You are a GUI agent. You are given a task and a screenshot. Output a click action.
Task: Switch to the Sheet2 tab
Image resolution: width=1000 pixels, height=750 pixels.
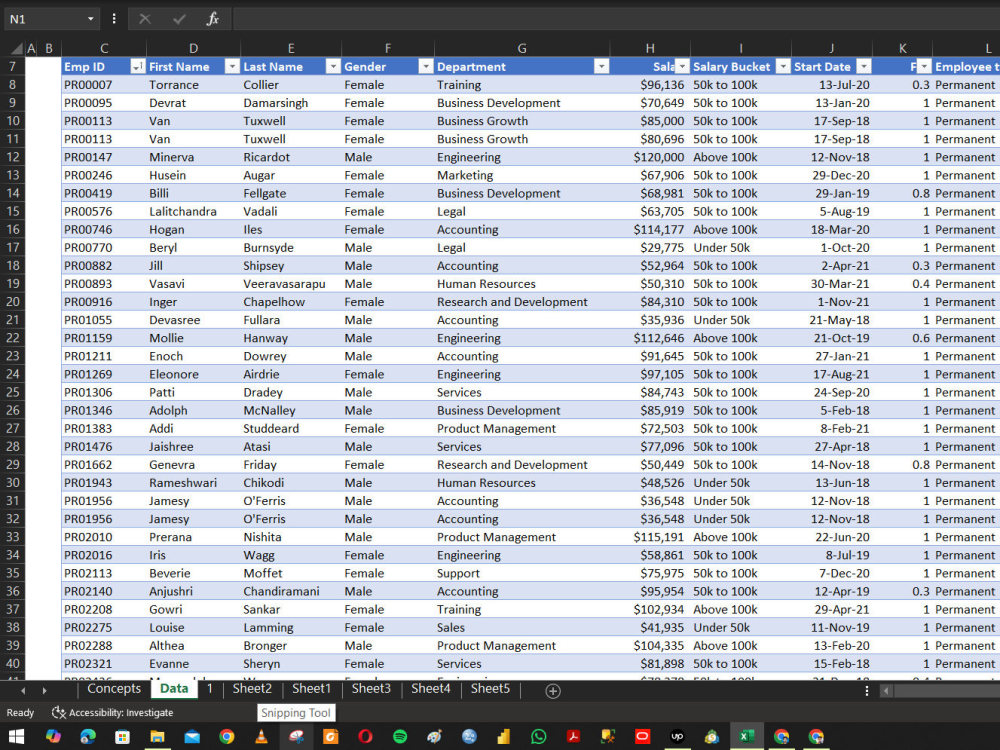[x=252, y=689]
